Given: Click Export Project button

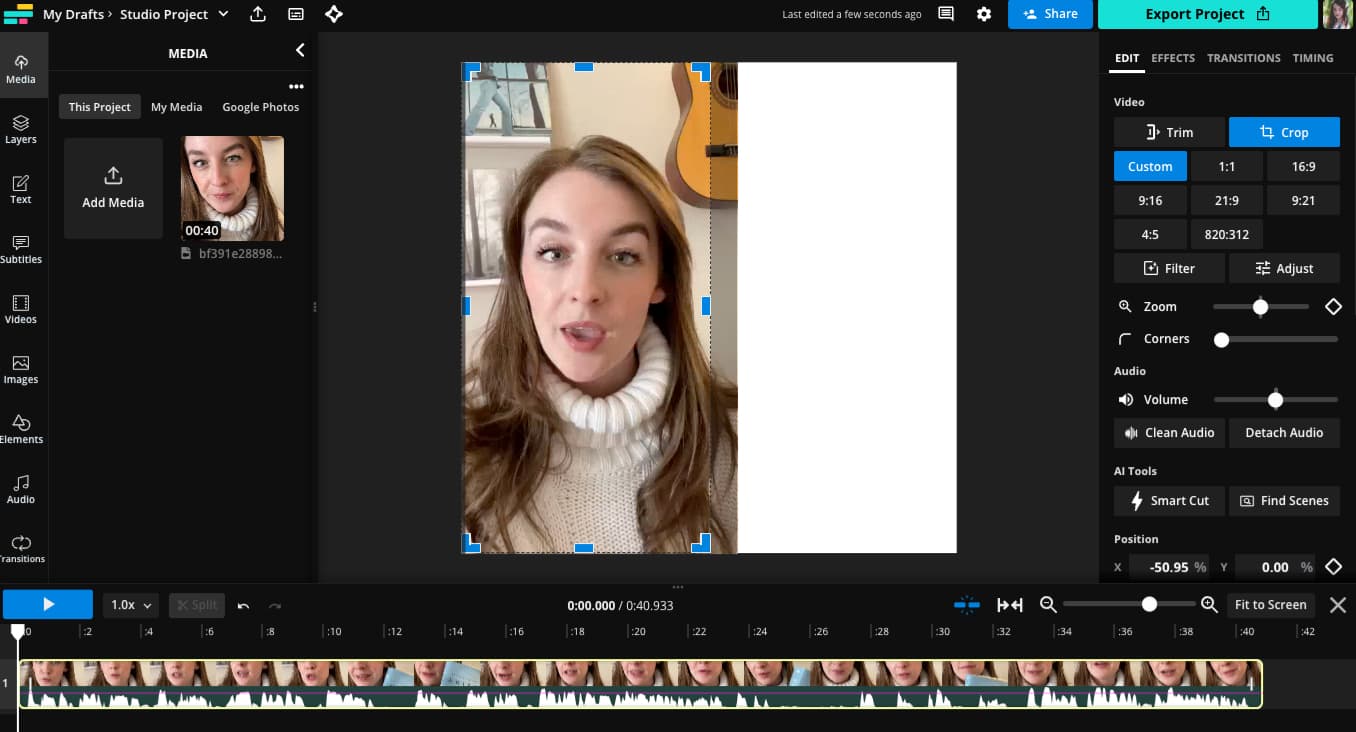Looking at the screenshot, I should point(1207,14).
